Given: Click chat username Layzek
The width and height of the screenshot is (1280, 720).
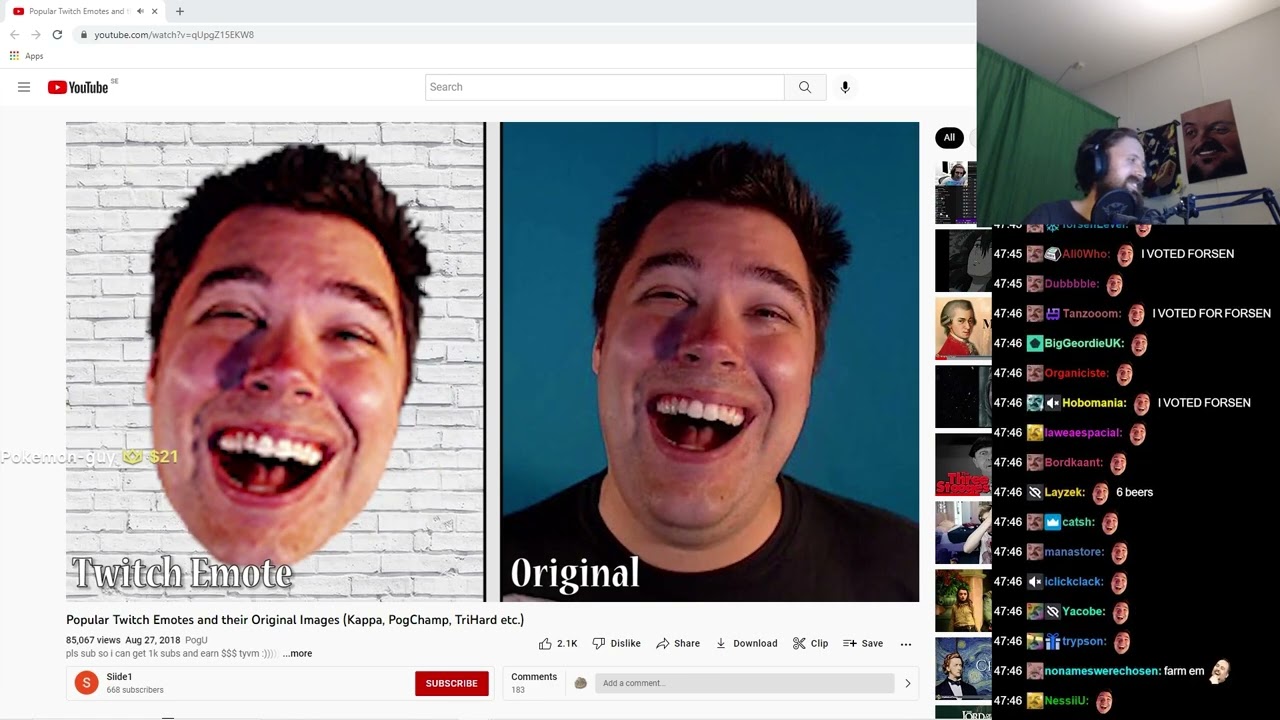Looking at the screenshot, I should [1064, 492].
